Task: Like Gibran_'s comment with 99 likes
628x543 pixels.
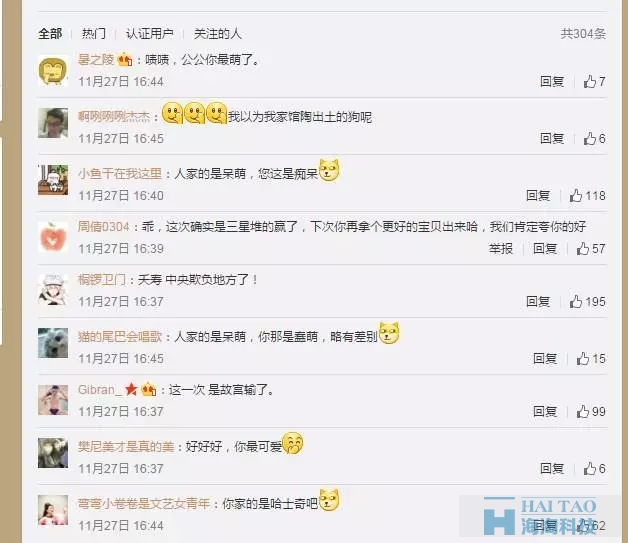Action: click(591, 412)
